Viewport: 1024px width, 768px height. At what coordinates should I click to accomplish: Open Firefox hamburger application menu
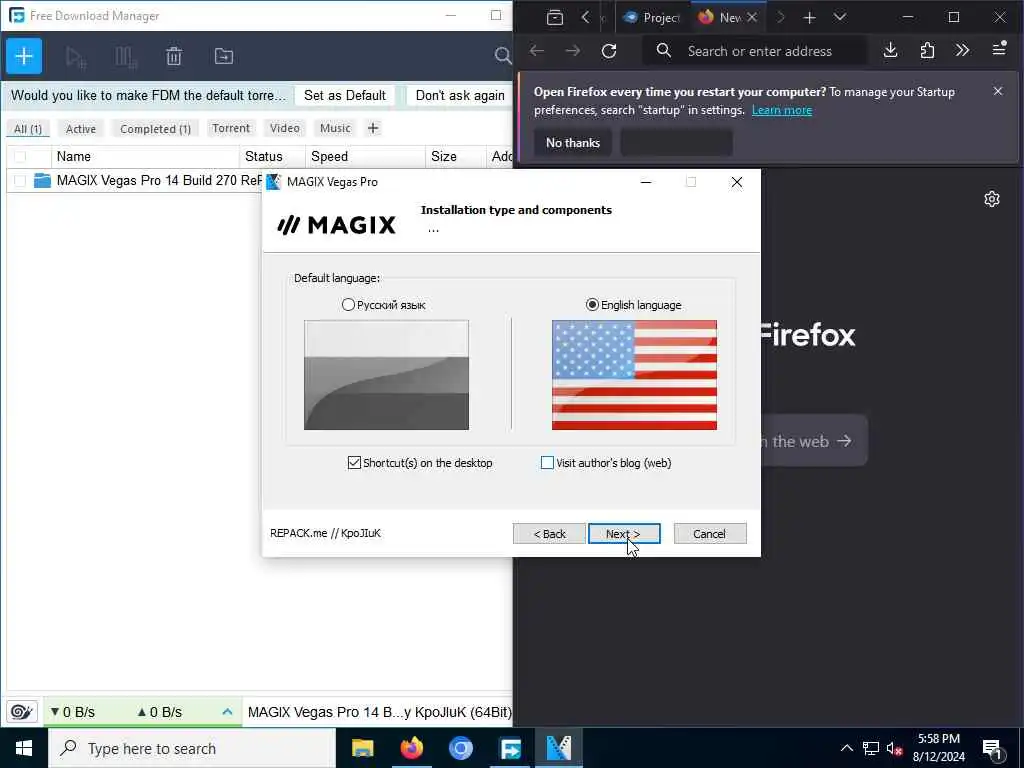click(999, 50)
